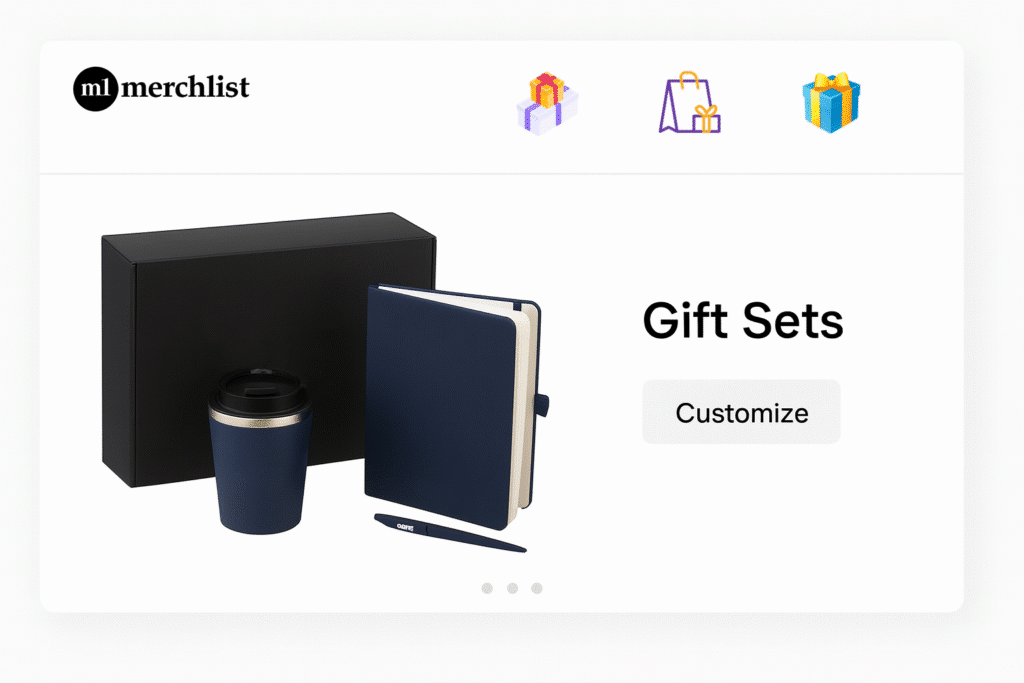Go to the first carousel dot

(487, 588)
